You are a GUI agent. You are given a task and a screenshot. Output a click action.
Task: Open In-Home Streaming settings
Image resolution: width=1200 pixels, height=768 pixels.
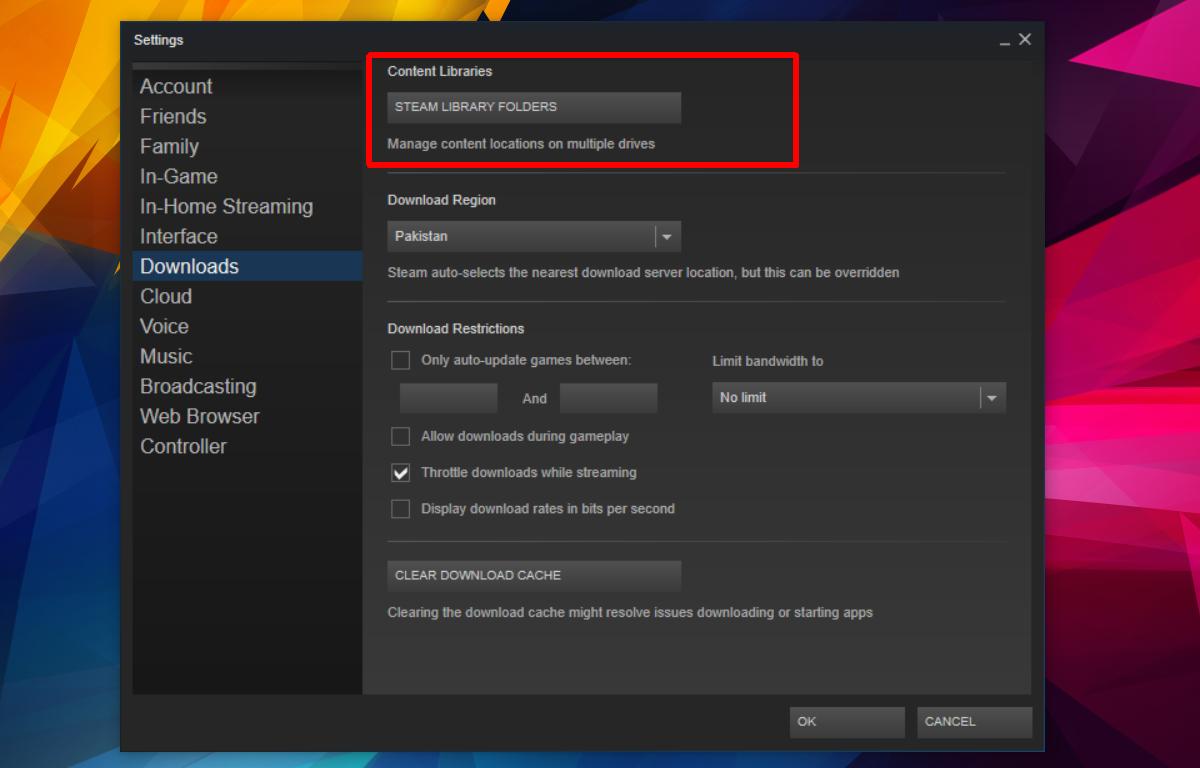(x=226, y=206)
